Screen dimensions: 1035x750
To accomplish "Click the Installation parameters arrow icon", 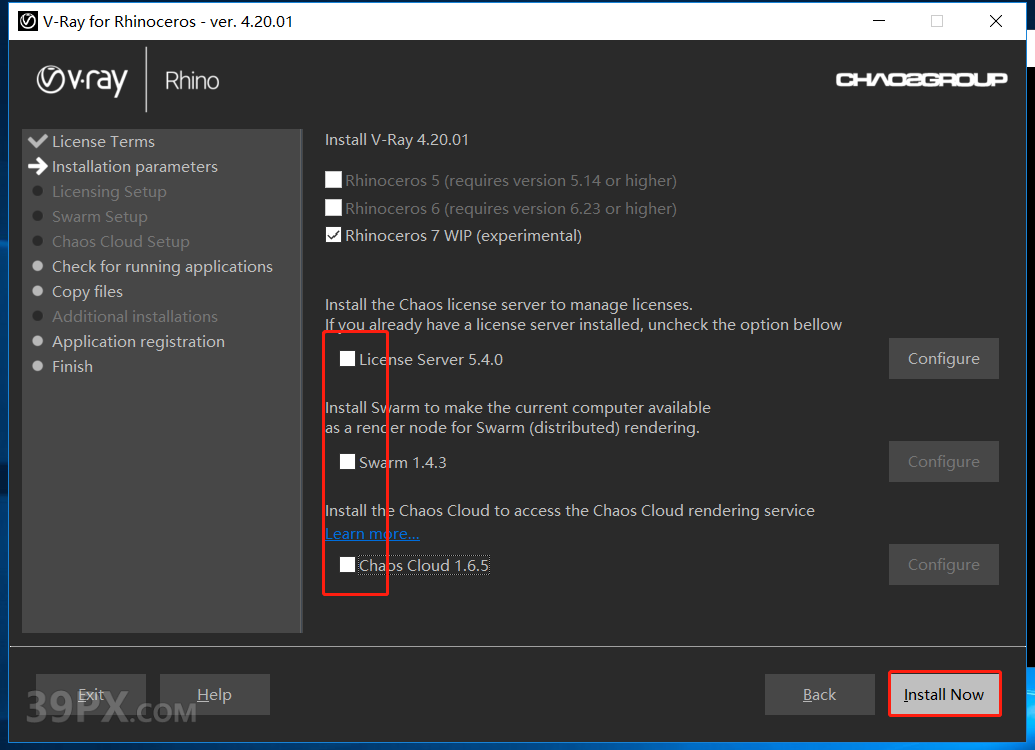I will 38,166.
